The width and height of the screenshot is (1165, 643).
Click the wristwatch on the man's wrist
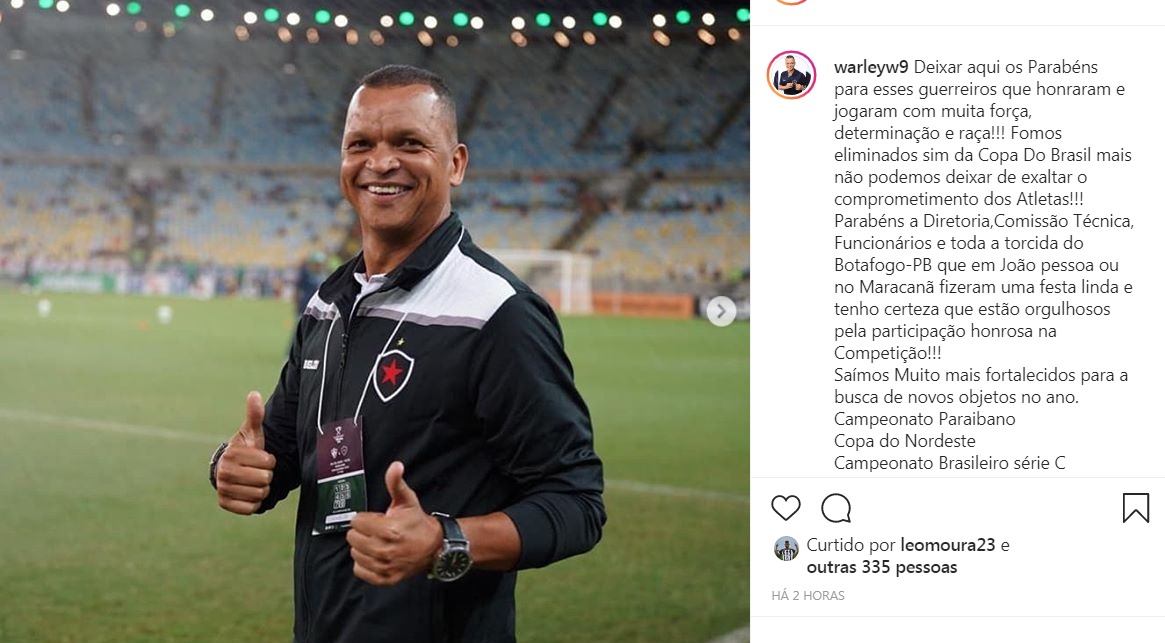click(450, 551)
